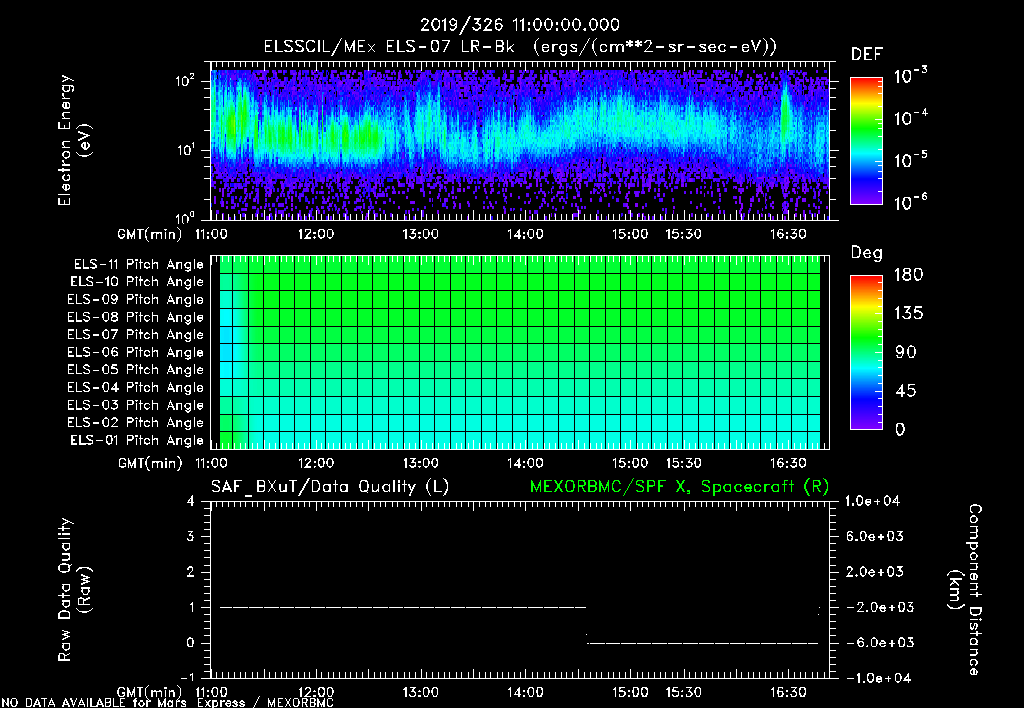Click the 15:30 tick label under pitch angle panel
This screenshot has height=708, width=1024.
683,463
